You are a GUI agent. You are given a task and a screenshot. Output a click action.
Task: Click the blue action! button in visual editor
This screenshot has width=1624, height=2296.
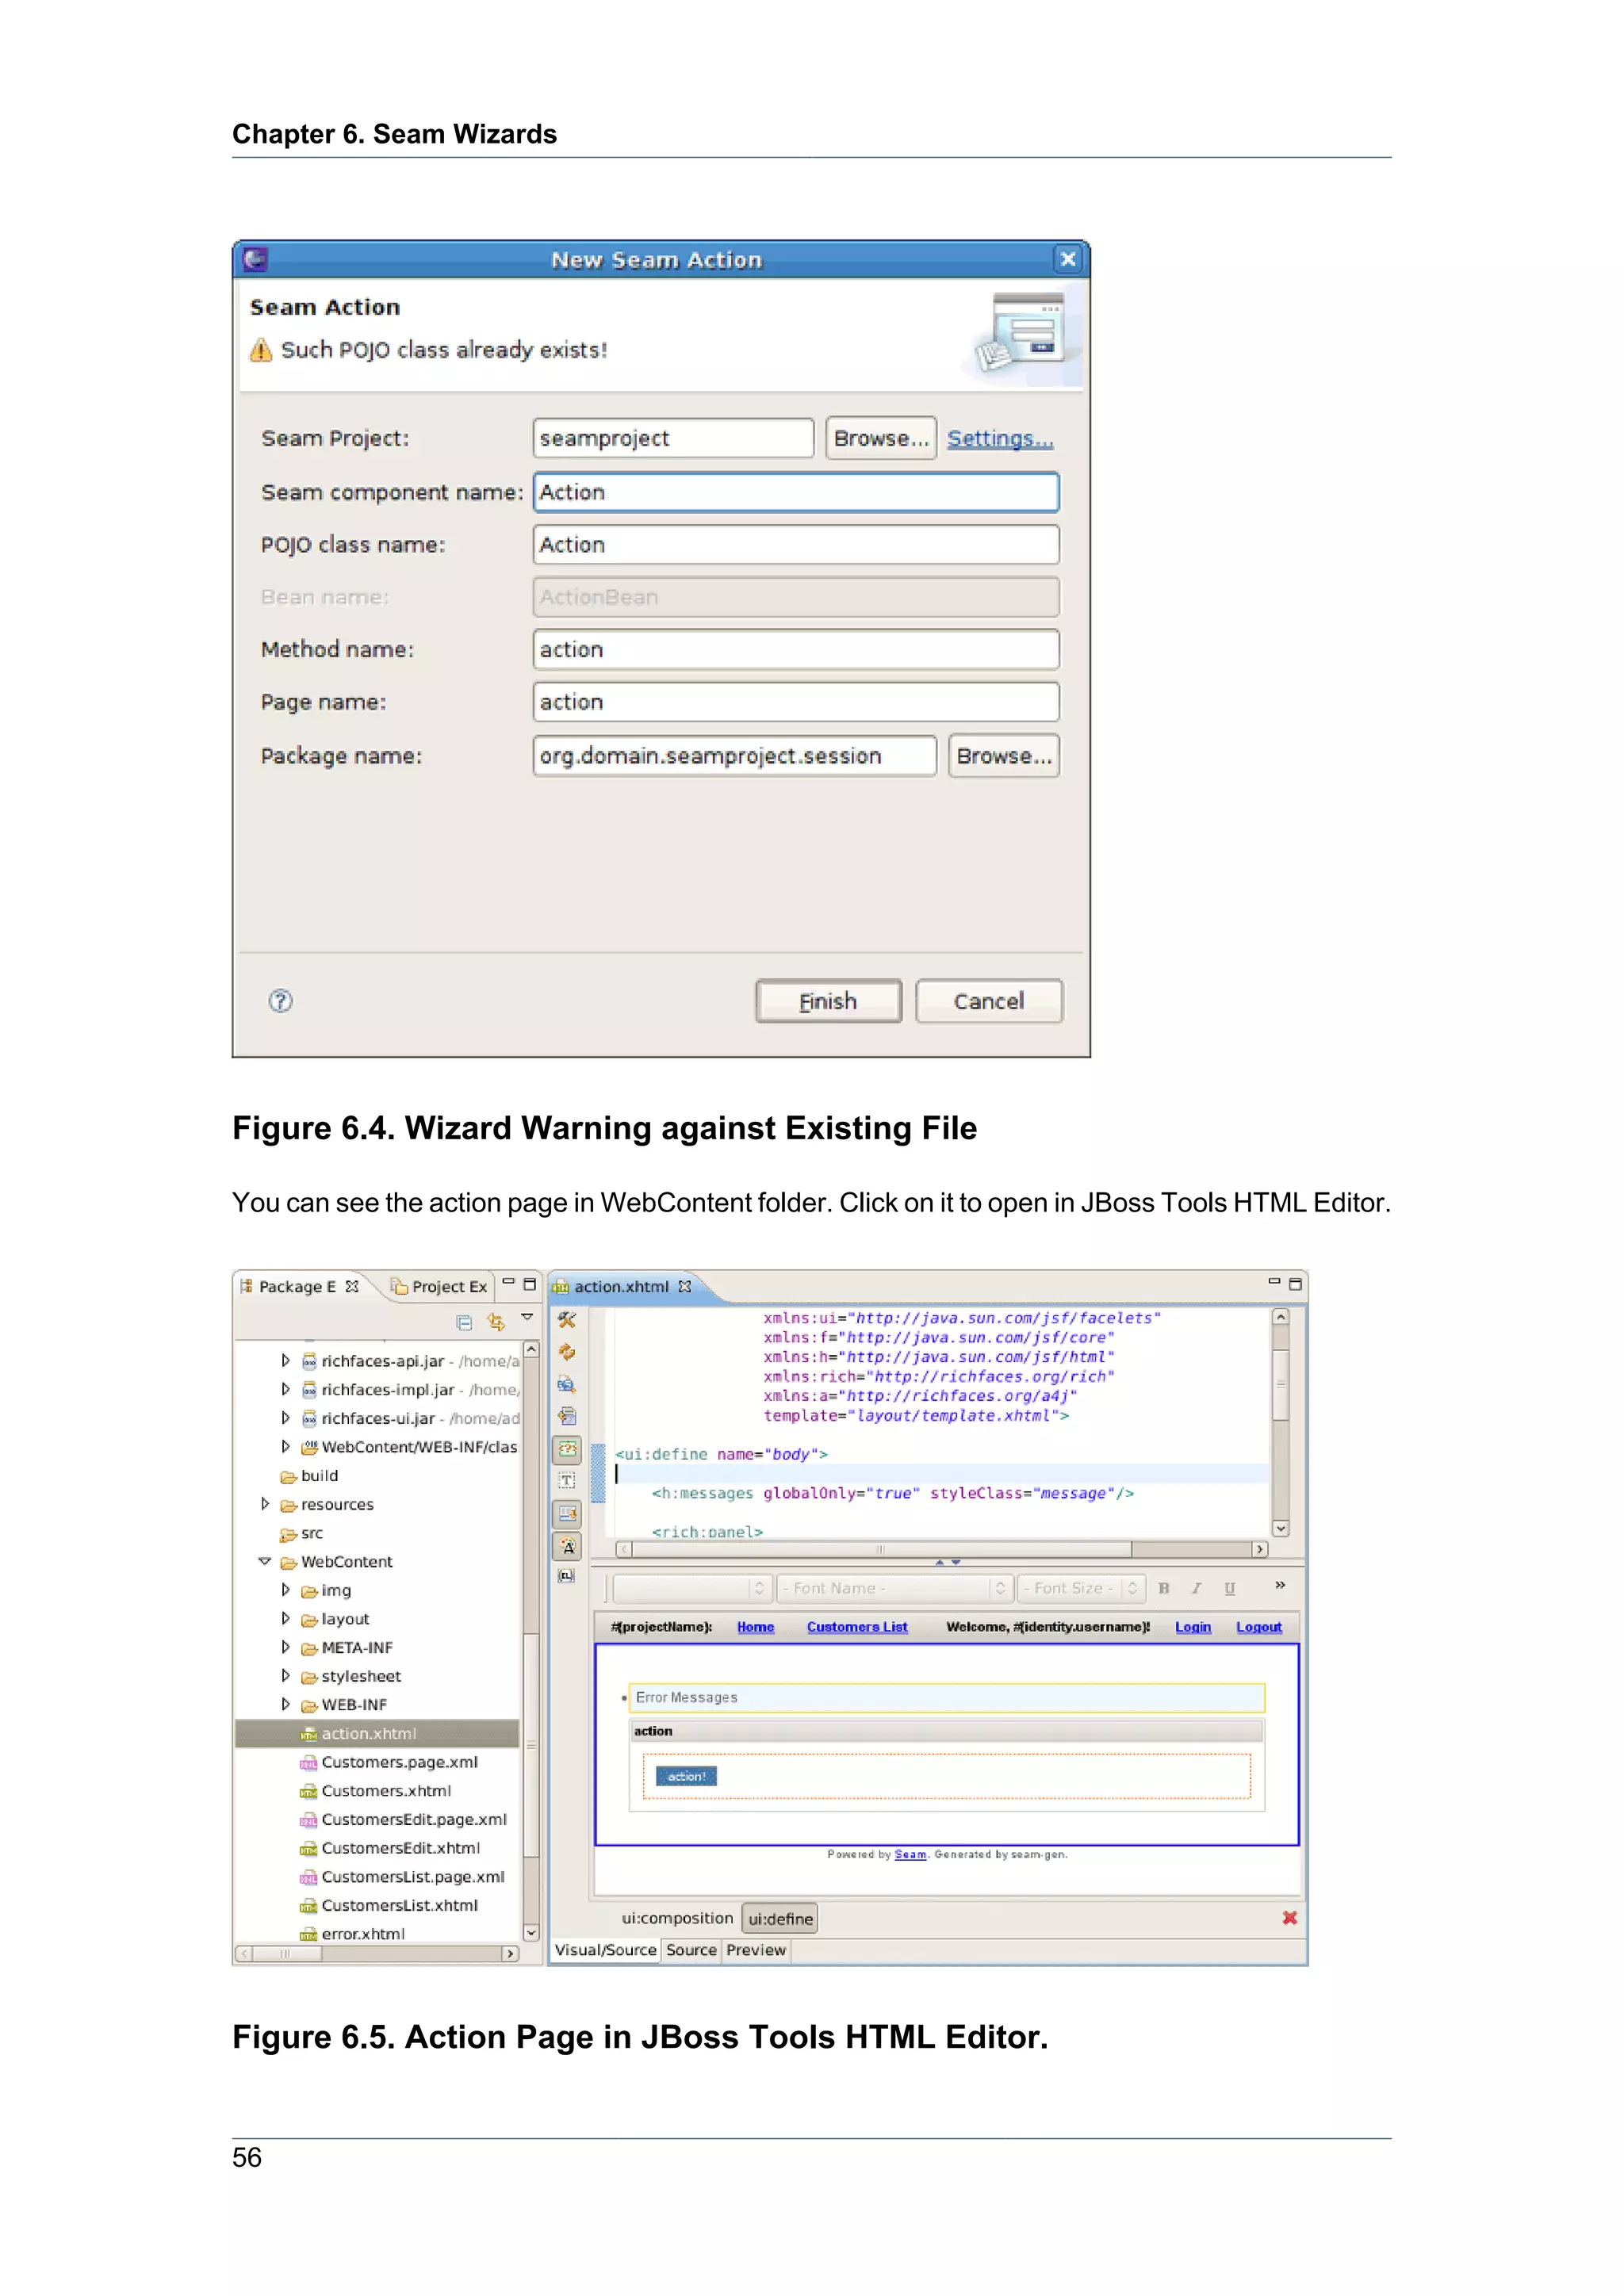click(x=686, y=1776)
